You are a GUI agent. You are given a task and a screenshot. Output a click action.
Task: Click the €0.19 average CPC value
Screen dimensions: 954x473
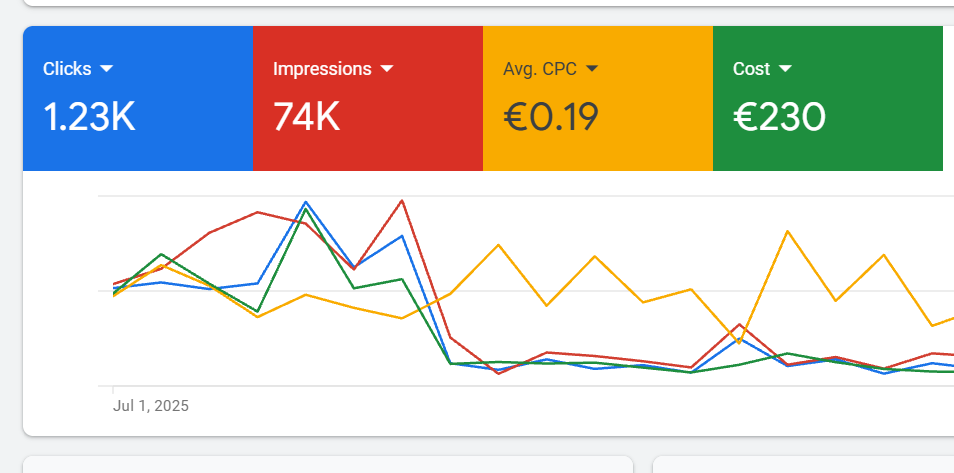tap(551, 117)
